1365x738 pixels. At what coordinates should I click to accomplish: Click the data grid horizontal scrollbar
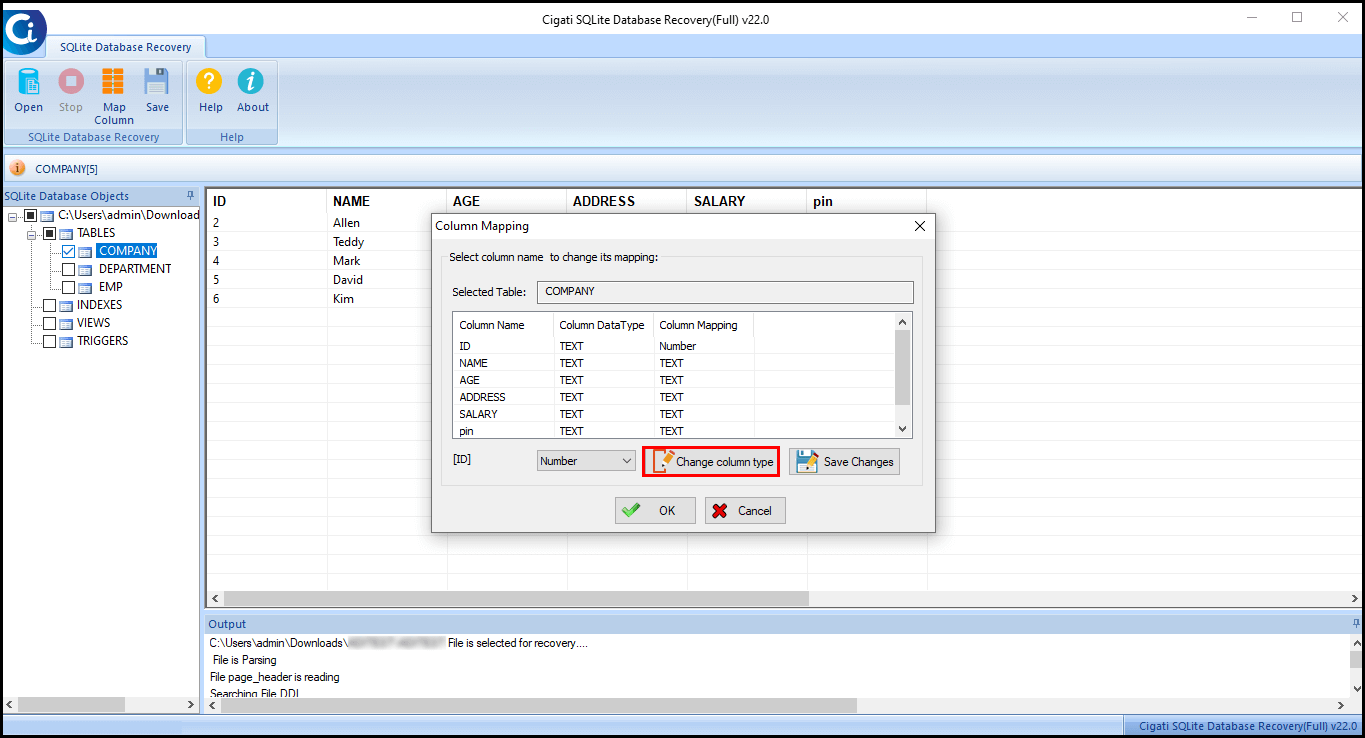[515, 598]
